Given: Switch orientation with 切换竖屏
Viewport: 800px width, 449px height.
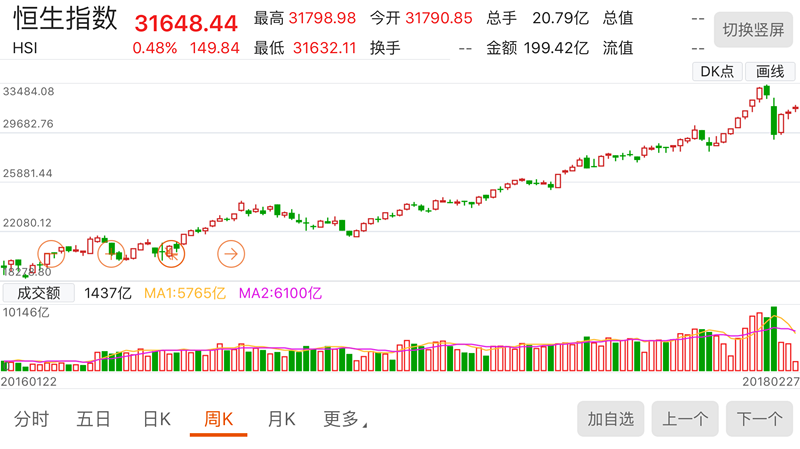Looking at the screenshot, I should pos(751,29).
